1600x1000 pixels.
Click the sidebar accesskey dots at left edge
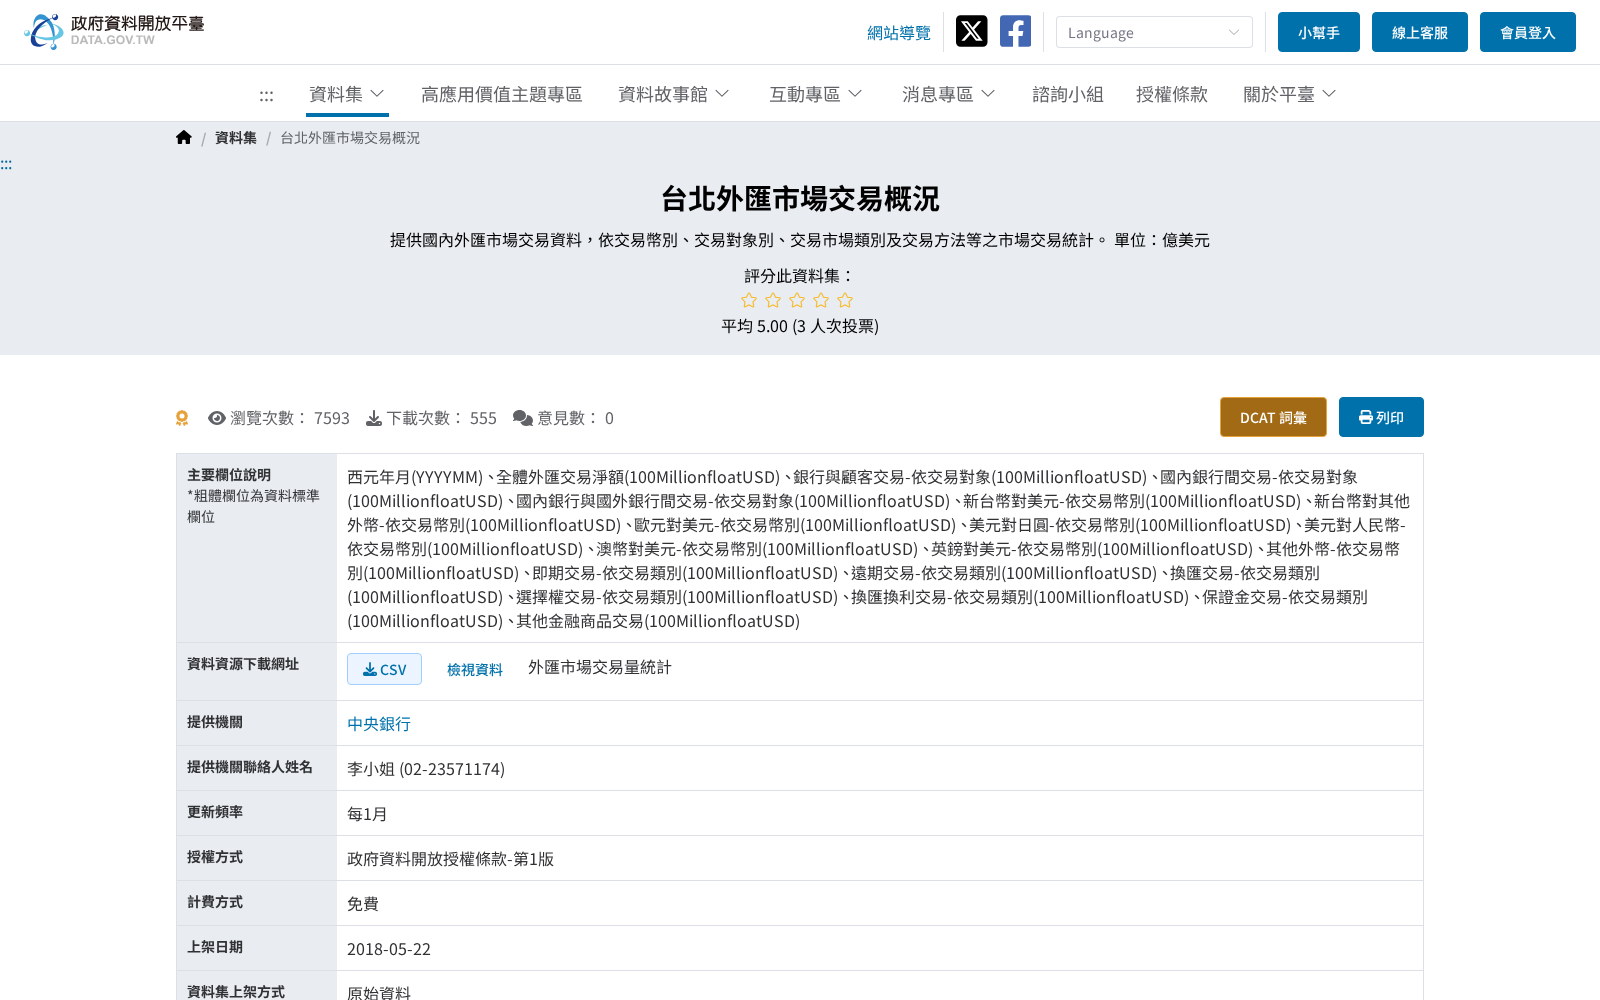[x=6, y=164]
